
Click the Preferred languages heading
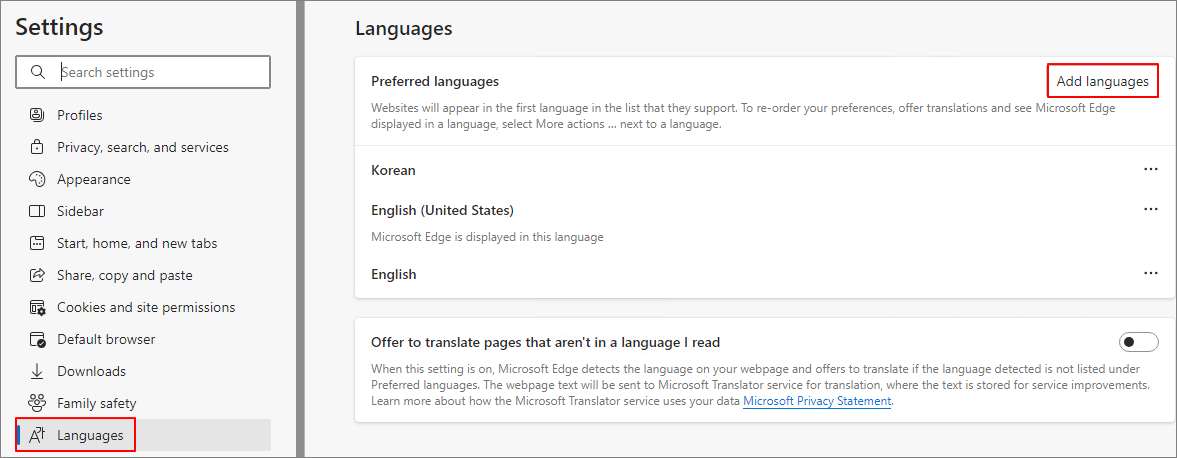(435, 81)
